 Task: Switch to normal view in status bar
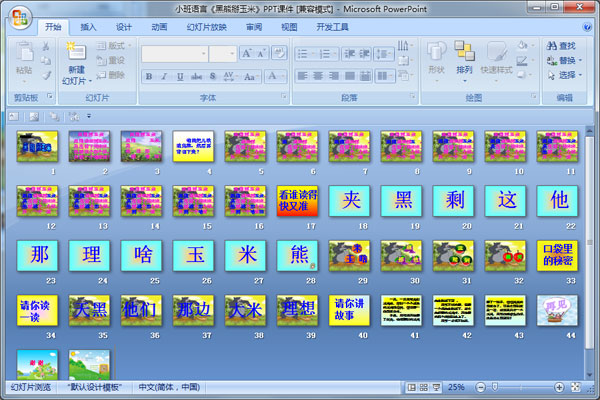coord(410,387)
